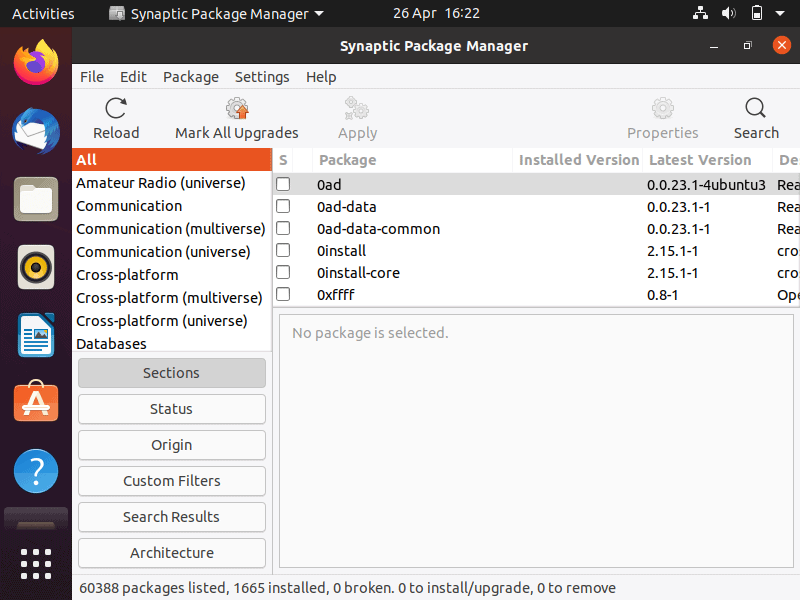
Task: Select the All section
Action: [172, 160]
